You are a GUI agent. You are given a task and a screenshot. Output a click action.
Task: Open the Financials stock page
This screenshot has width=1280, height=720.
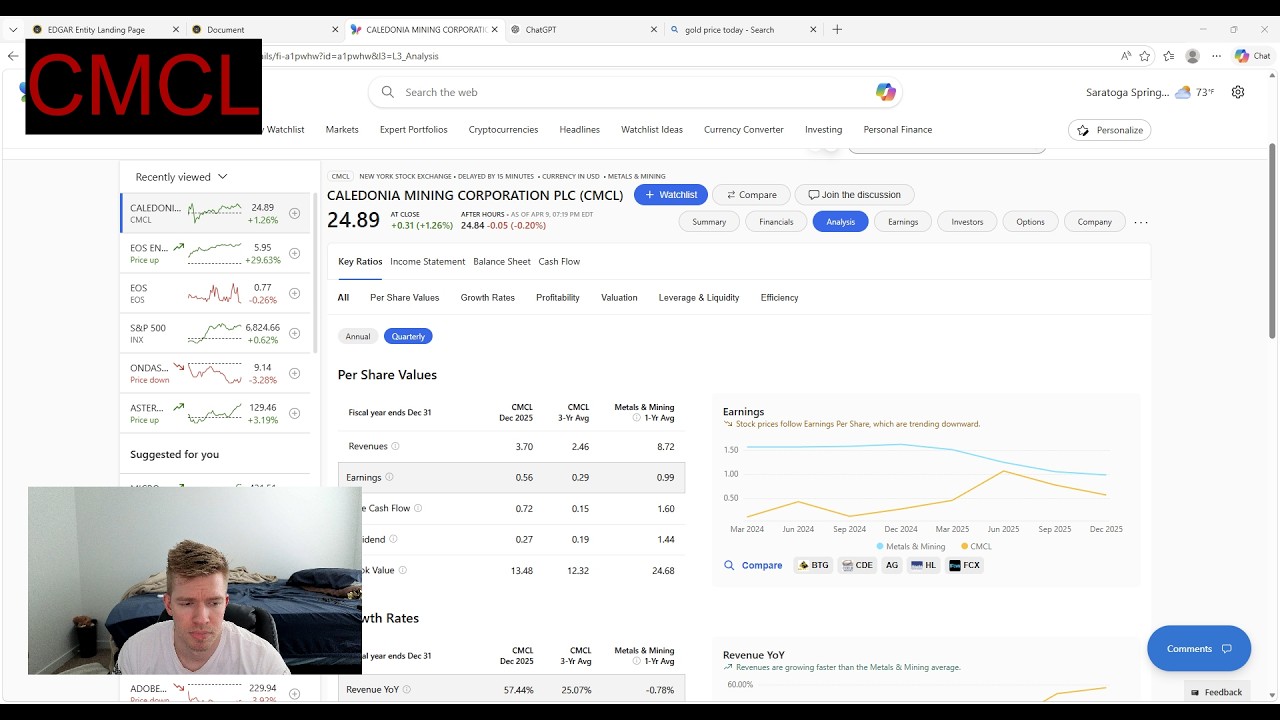(776, 222)
